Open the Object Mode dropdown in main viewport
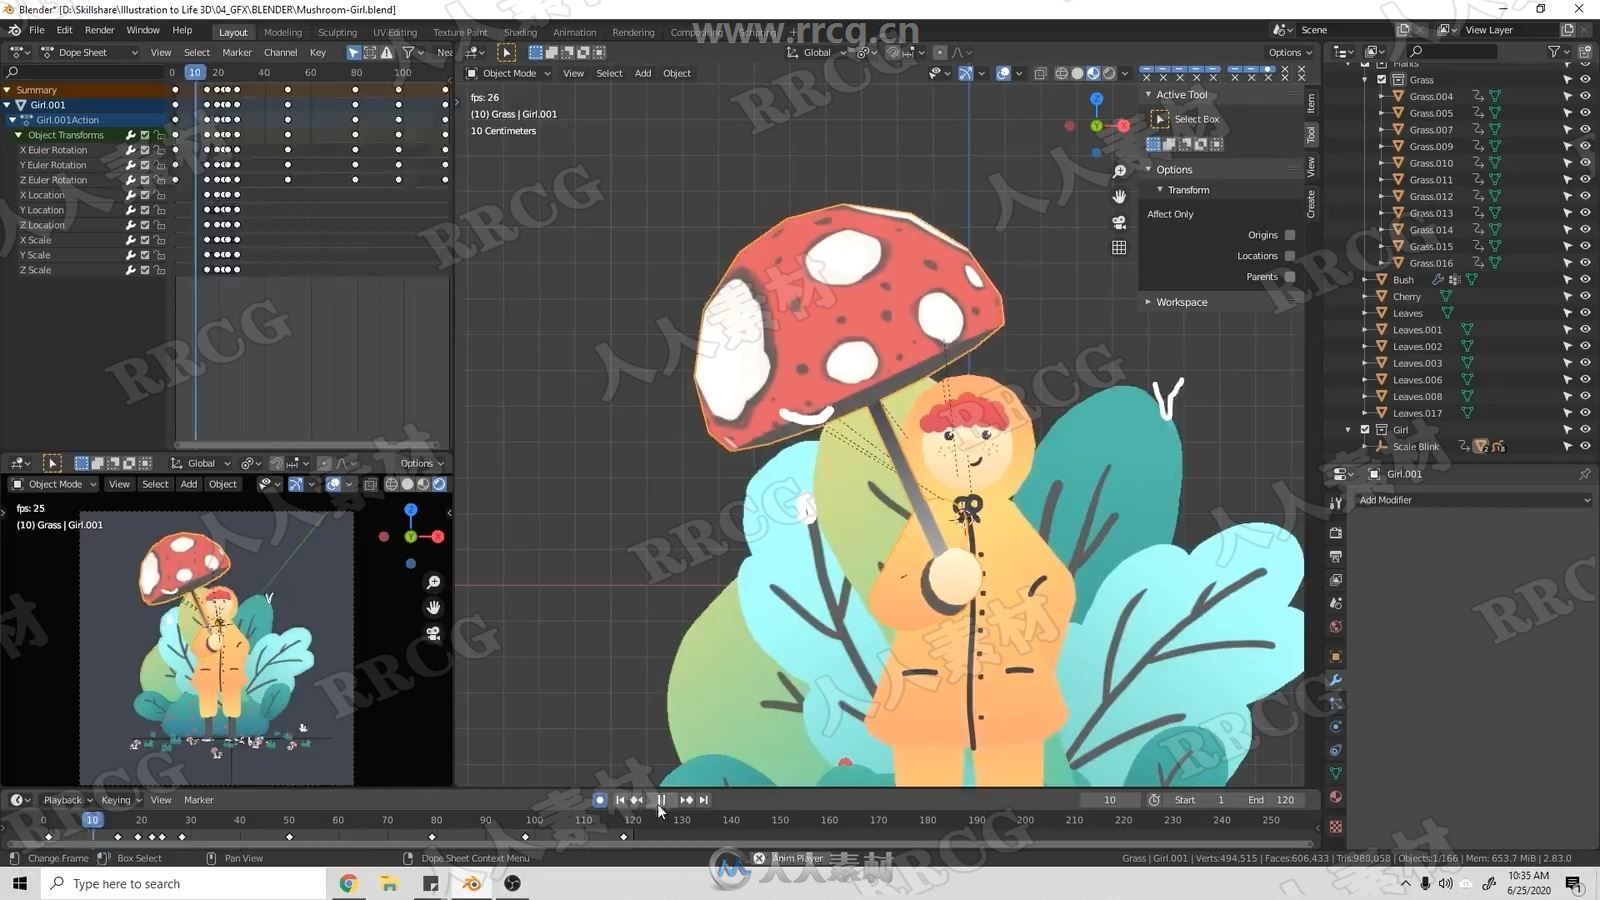 click(x=509, y=73)
